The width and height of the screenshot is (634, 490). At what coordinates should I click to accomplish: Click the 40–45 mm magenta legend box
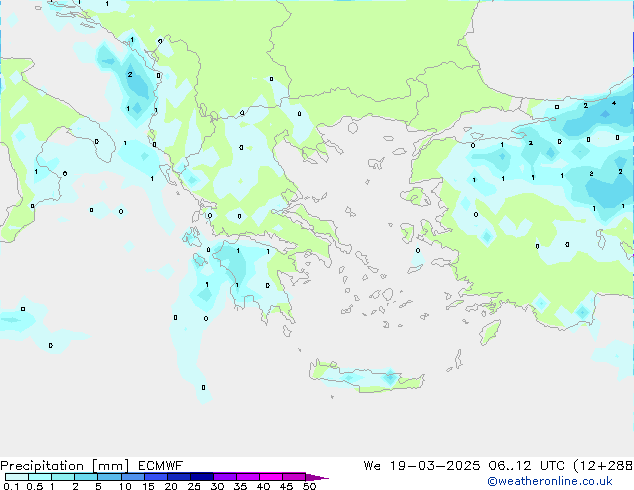pos(271,477)
